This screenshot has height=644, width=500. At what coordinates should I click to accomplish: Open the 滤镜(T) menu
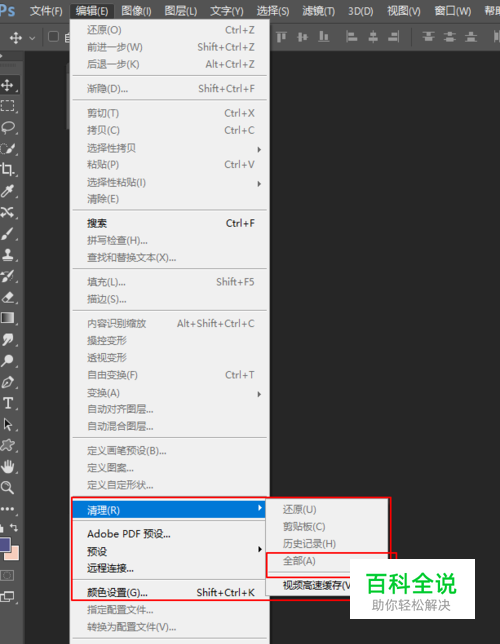[x=318, y=11]
